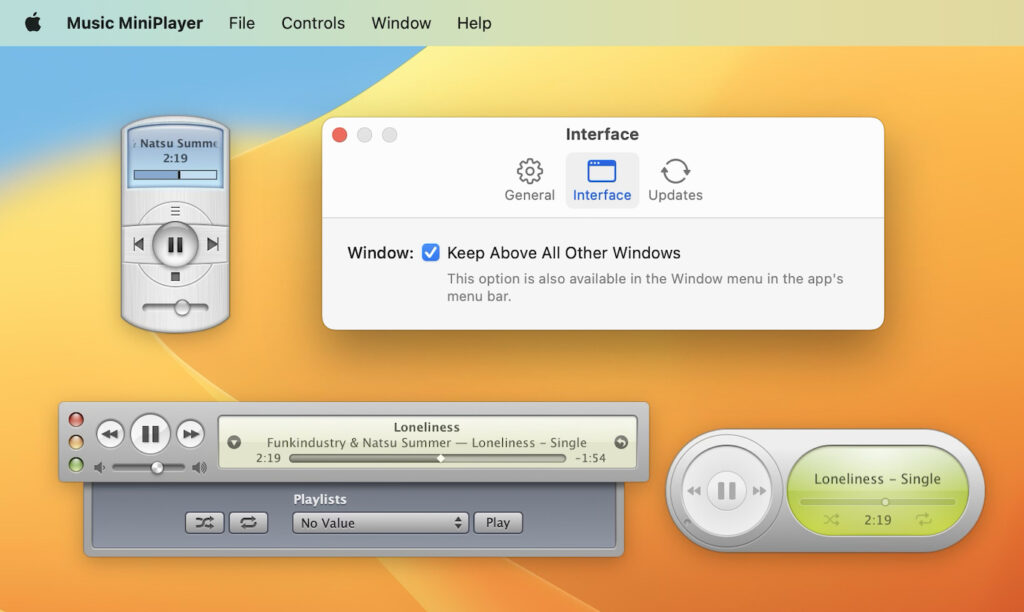Uncheck Keep Above All Other Windows

click(x=431, y=252)
